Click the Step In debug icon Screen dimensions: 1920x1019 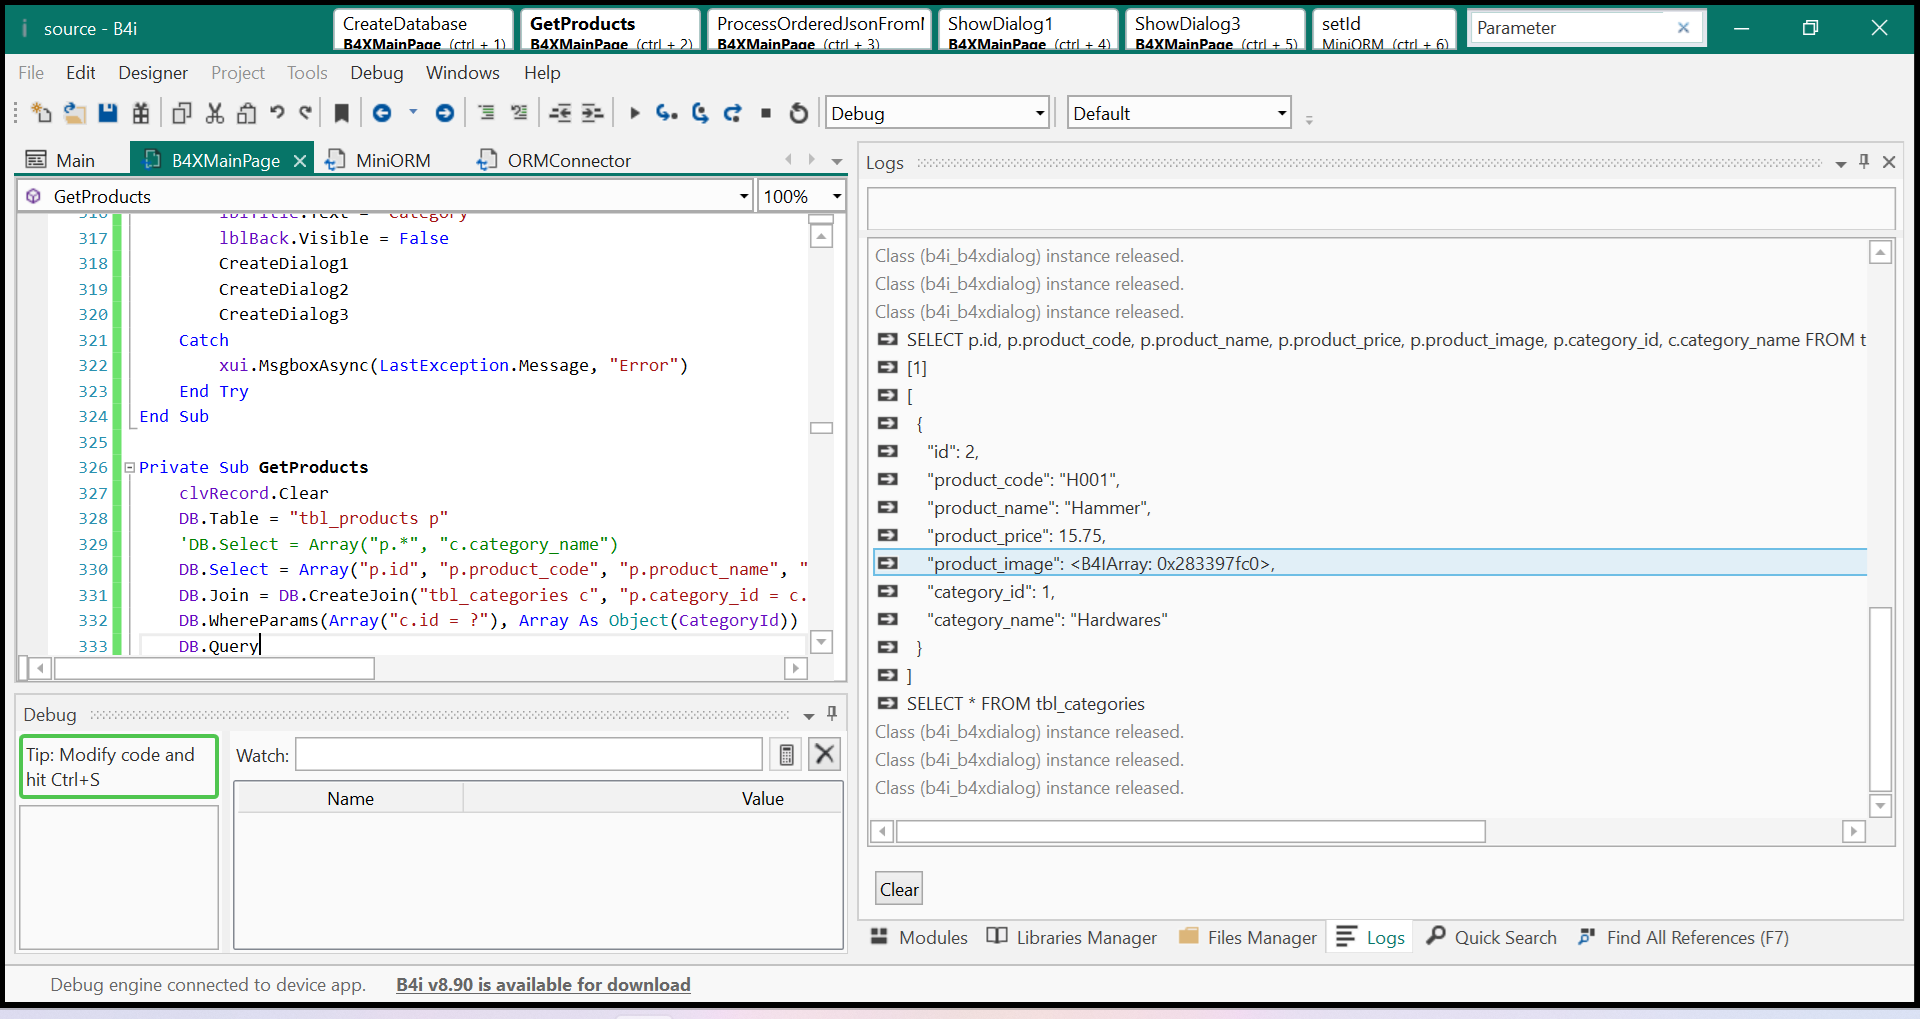667,113
